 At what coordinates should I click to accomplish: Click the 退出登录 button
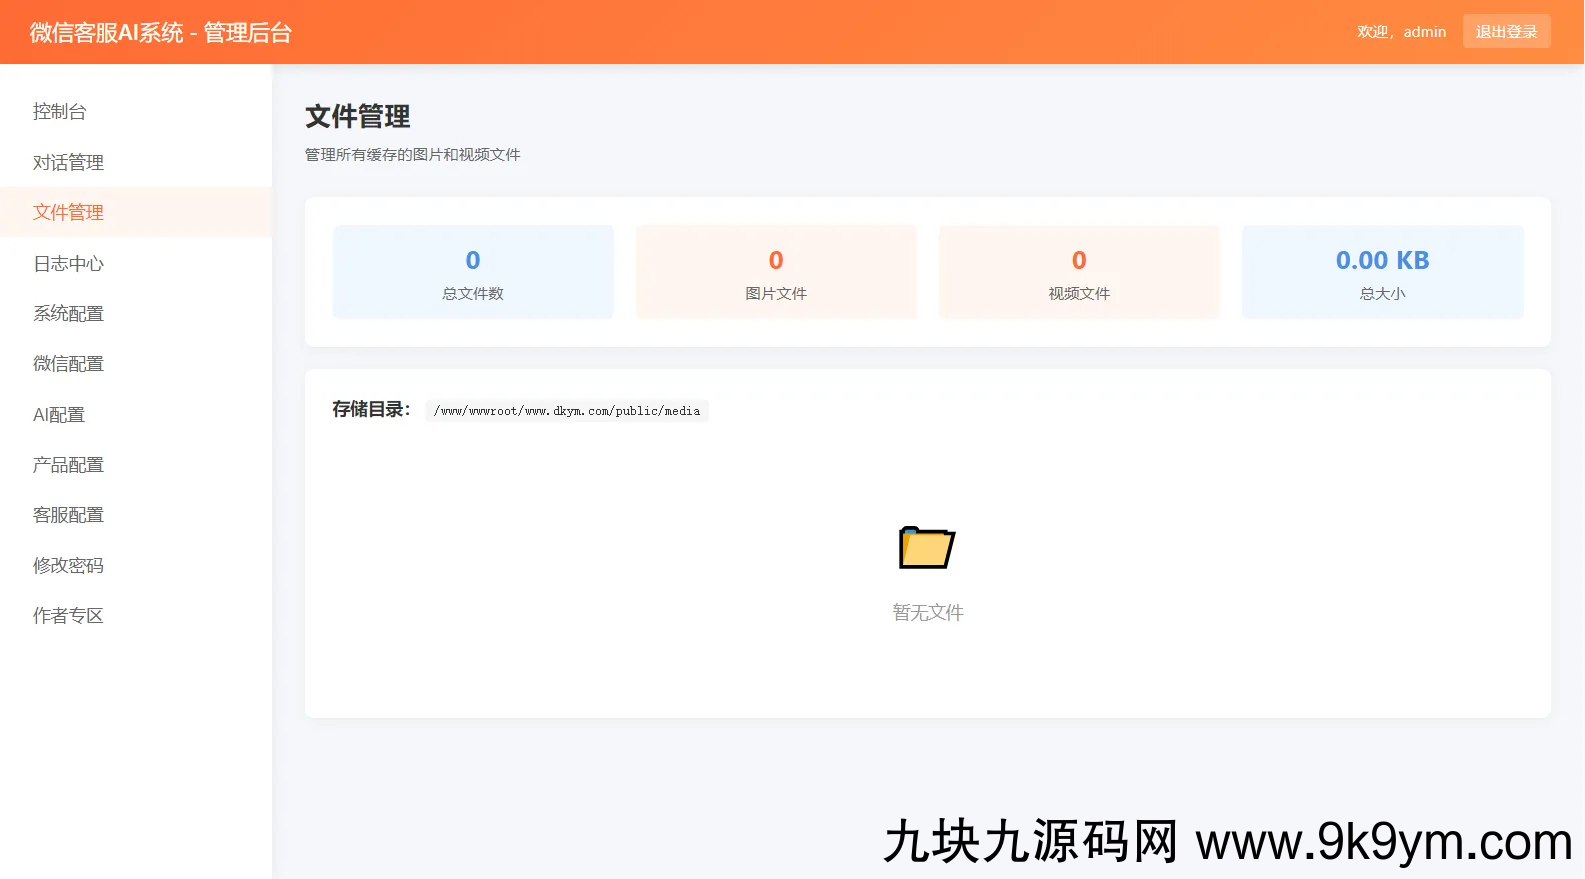click(1506, 32)
